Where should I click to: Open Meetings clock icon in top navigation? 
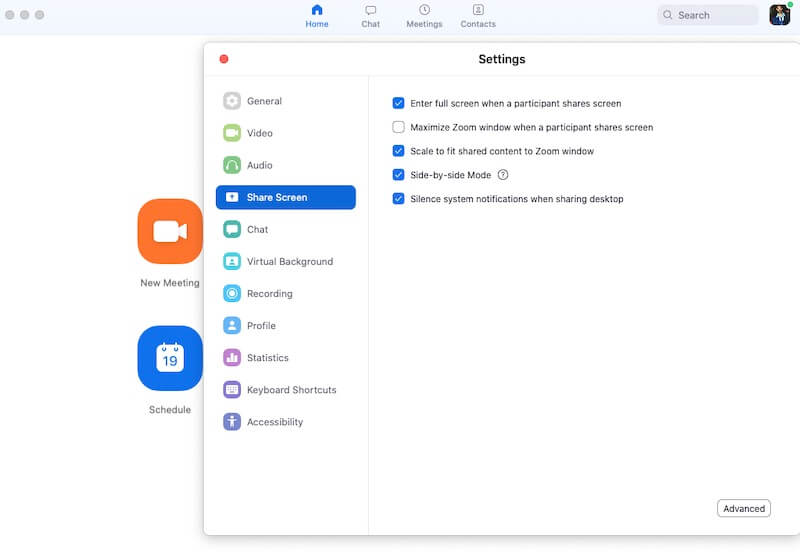tap(424, 10)
